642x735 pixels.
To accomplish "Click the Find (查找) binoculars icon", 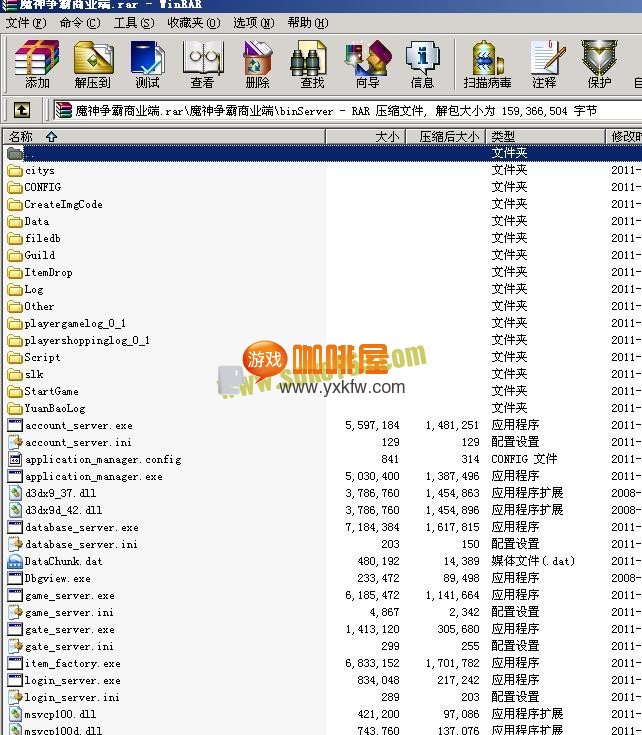I will 312,64.
